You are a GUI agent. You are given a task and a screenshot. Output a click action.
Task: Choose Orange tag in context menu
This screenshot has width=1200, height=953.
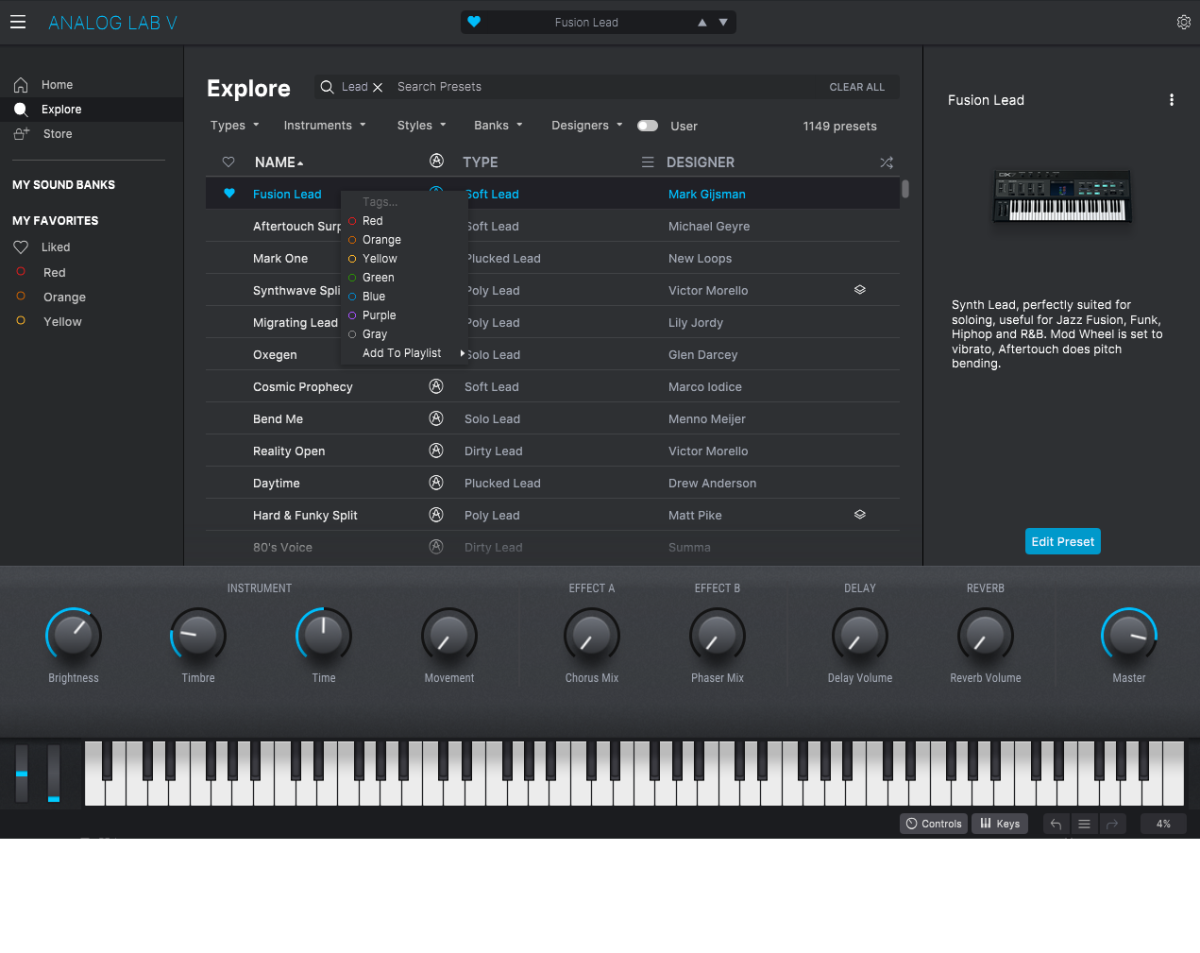[x=404, y=240]
